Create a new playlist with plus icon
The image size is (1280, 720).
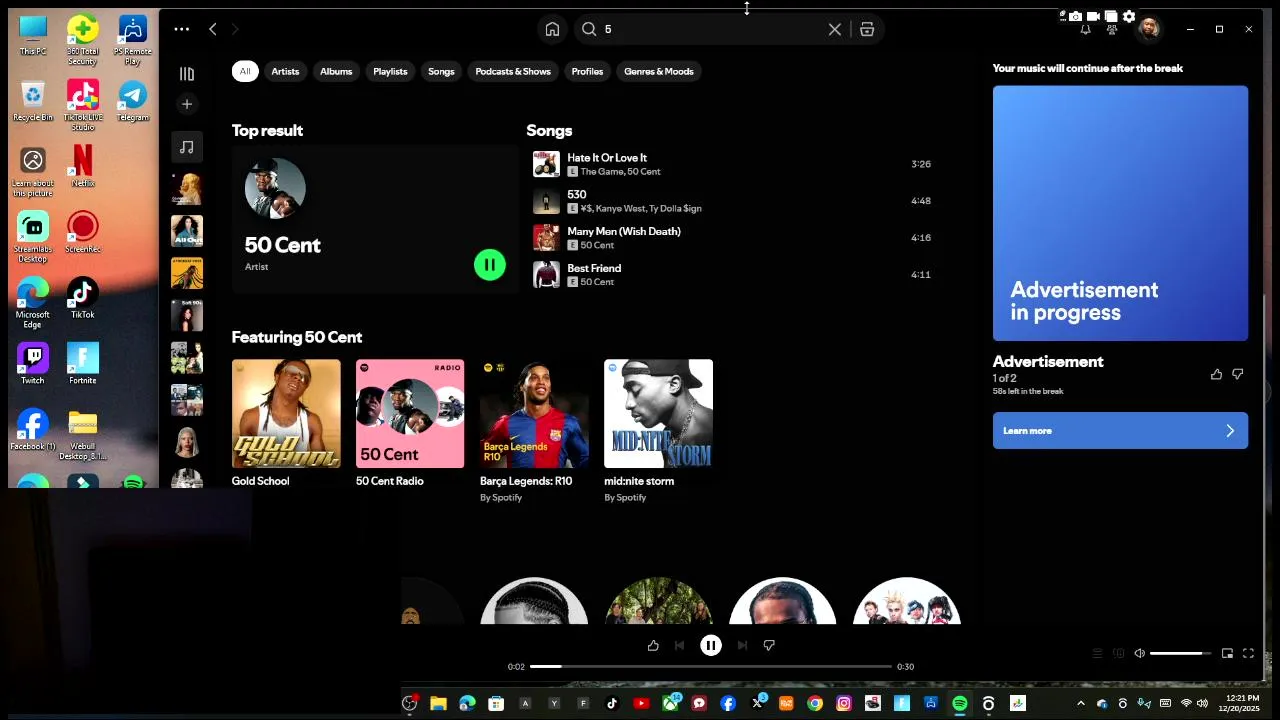[x=186, y=104]
